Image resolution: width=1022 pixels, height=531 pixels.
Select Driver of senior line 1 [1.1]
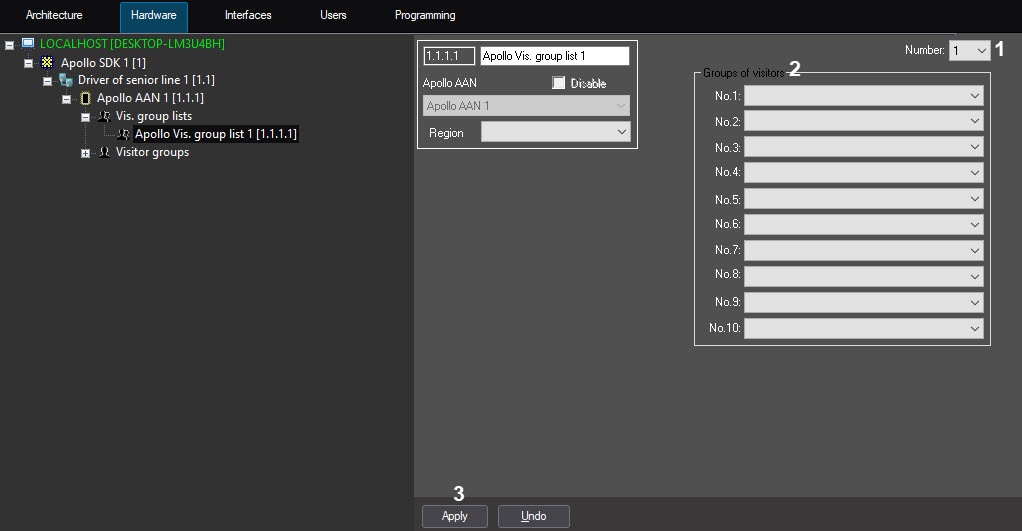pos(146,80)
